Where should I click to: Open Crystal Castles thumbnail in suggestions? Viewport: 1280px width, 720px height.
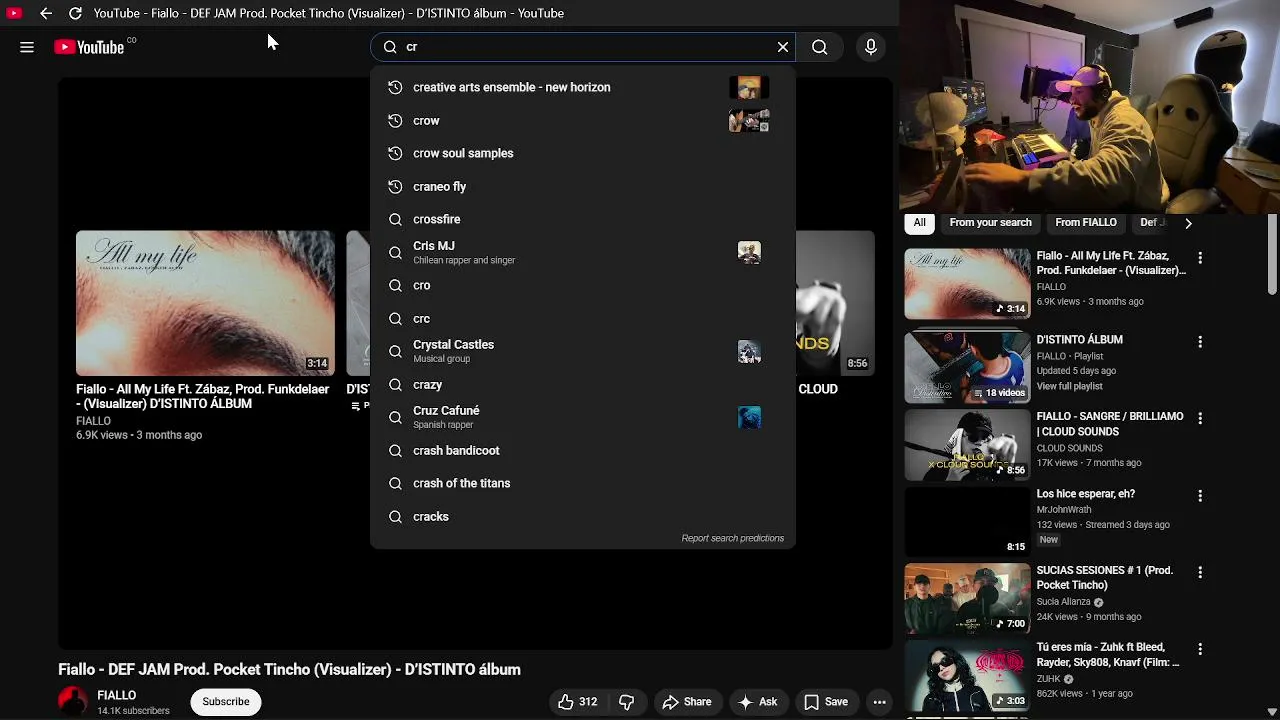(x=749, y=351)
